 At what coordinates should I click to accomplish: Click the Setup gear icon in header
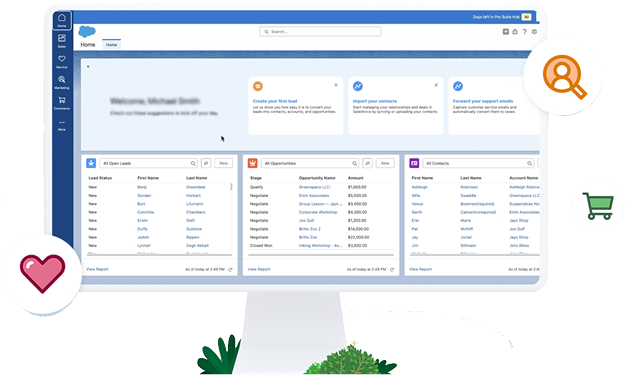click(534, 31)
